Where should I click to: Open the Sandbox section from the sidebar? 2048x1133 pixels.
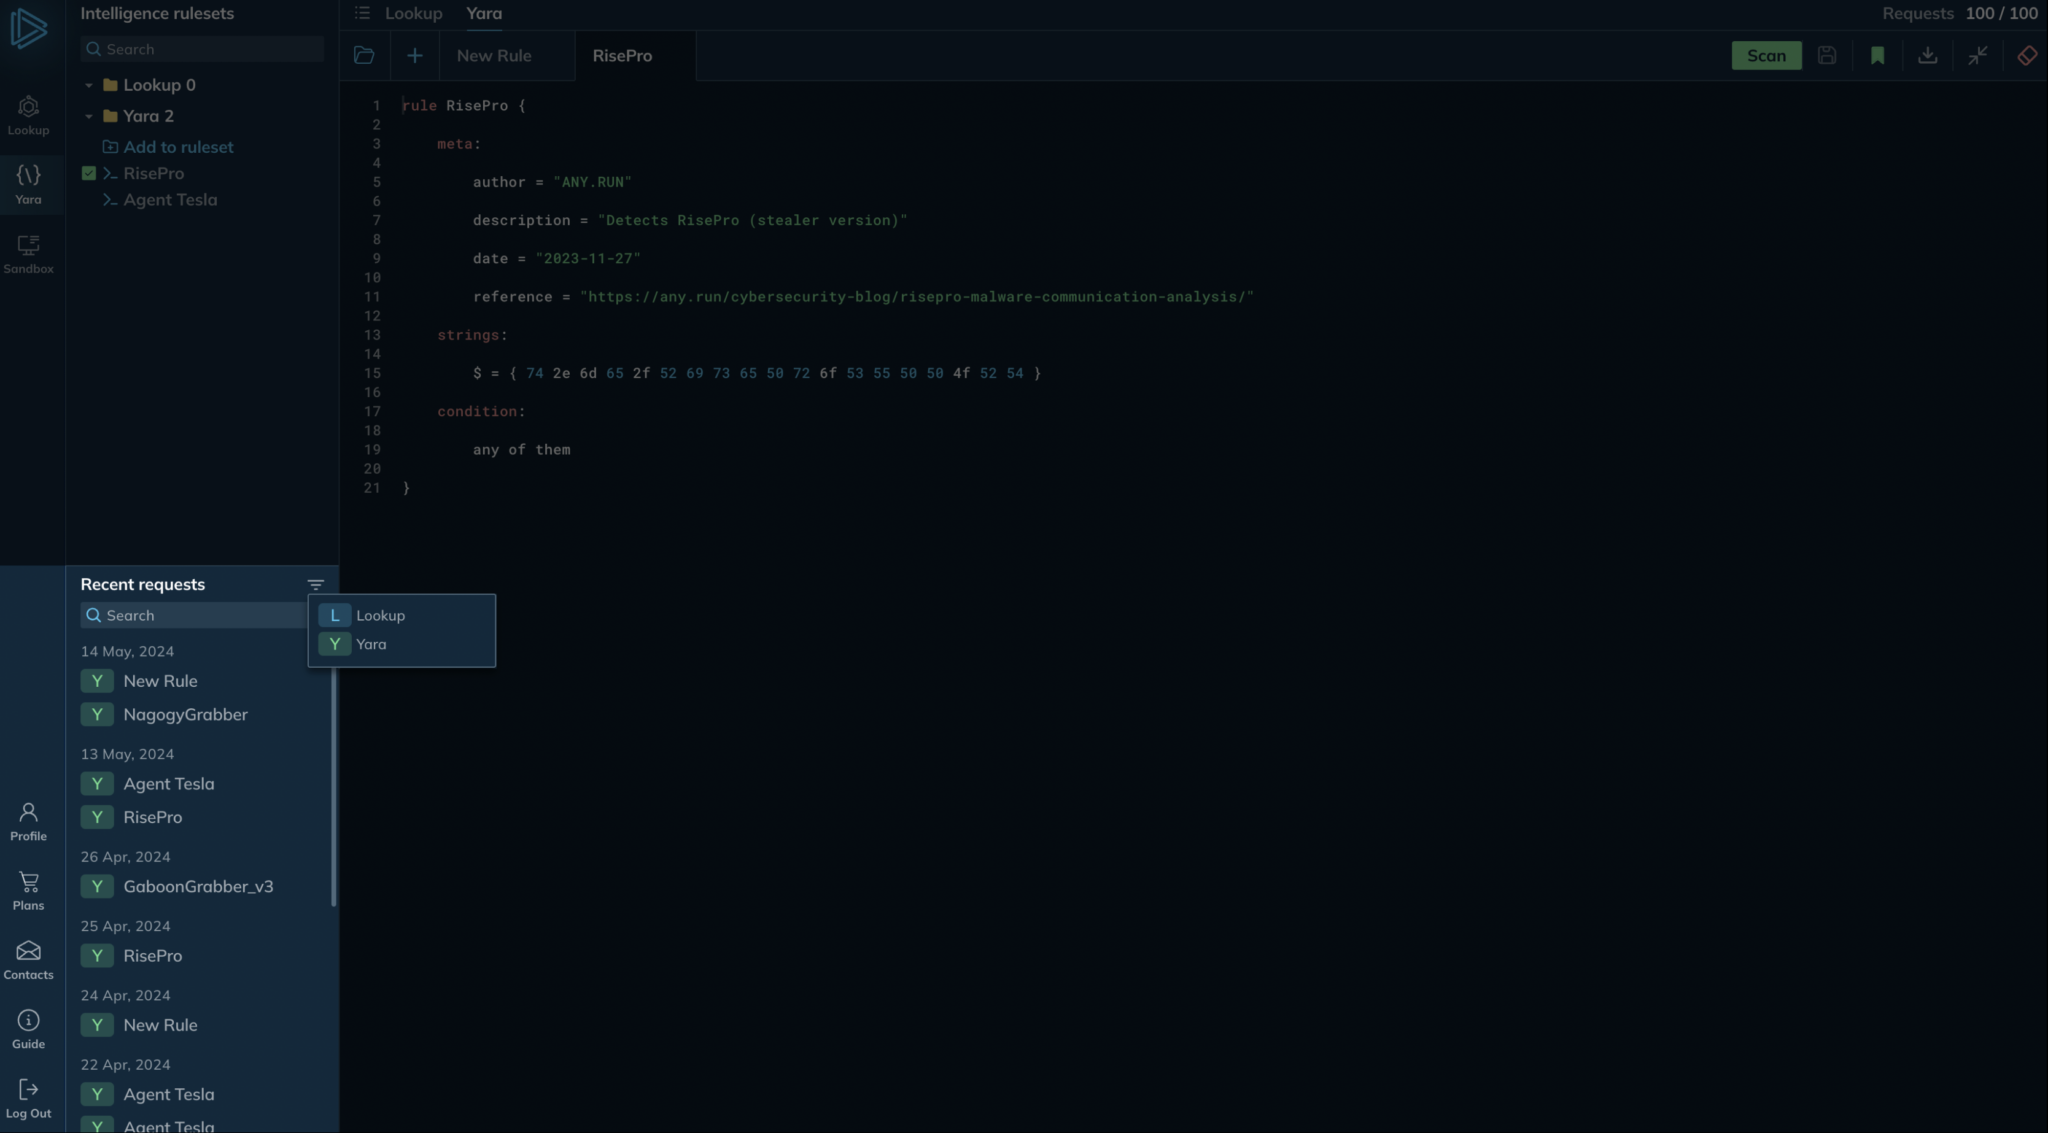coord(28,253)
